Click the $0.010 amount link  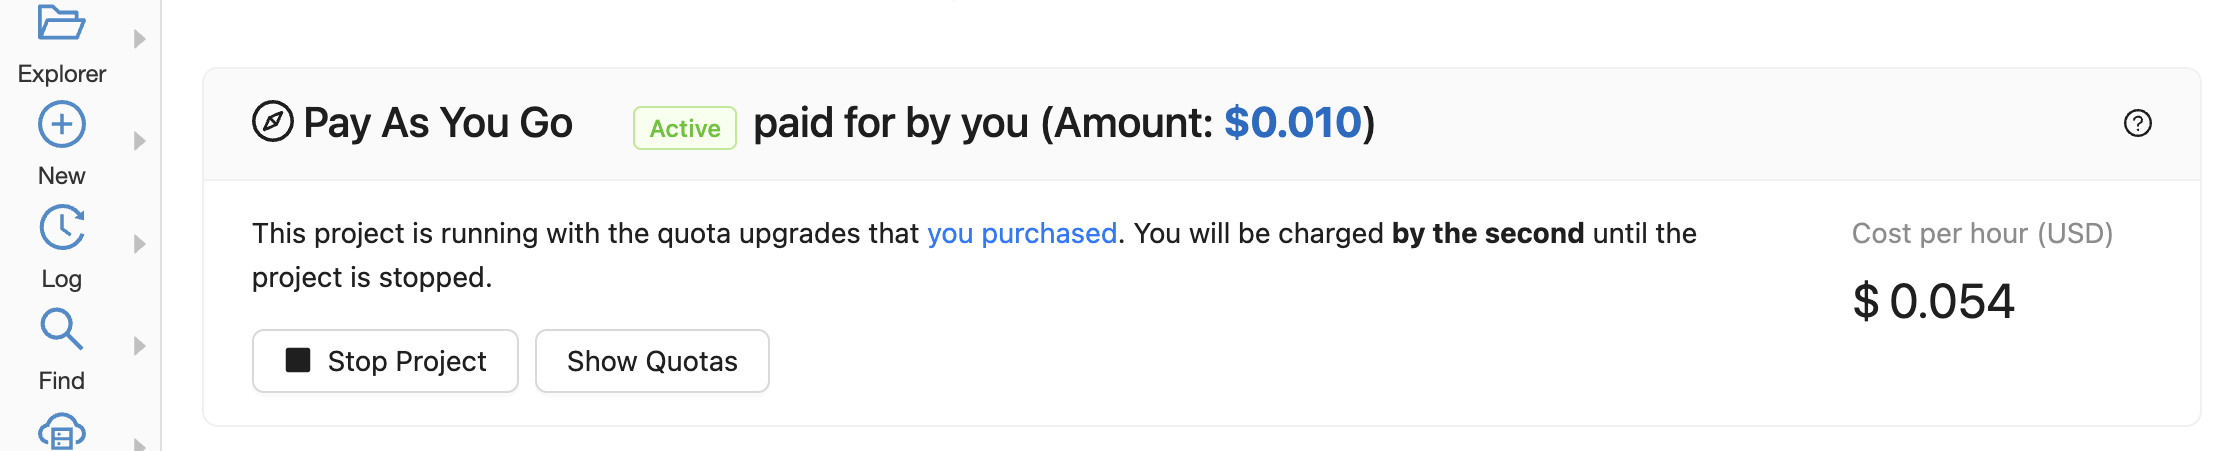click(x=1292, y=123)
